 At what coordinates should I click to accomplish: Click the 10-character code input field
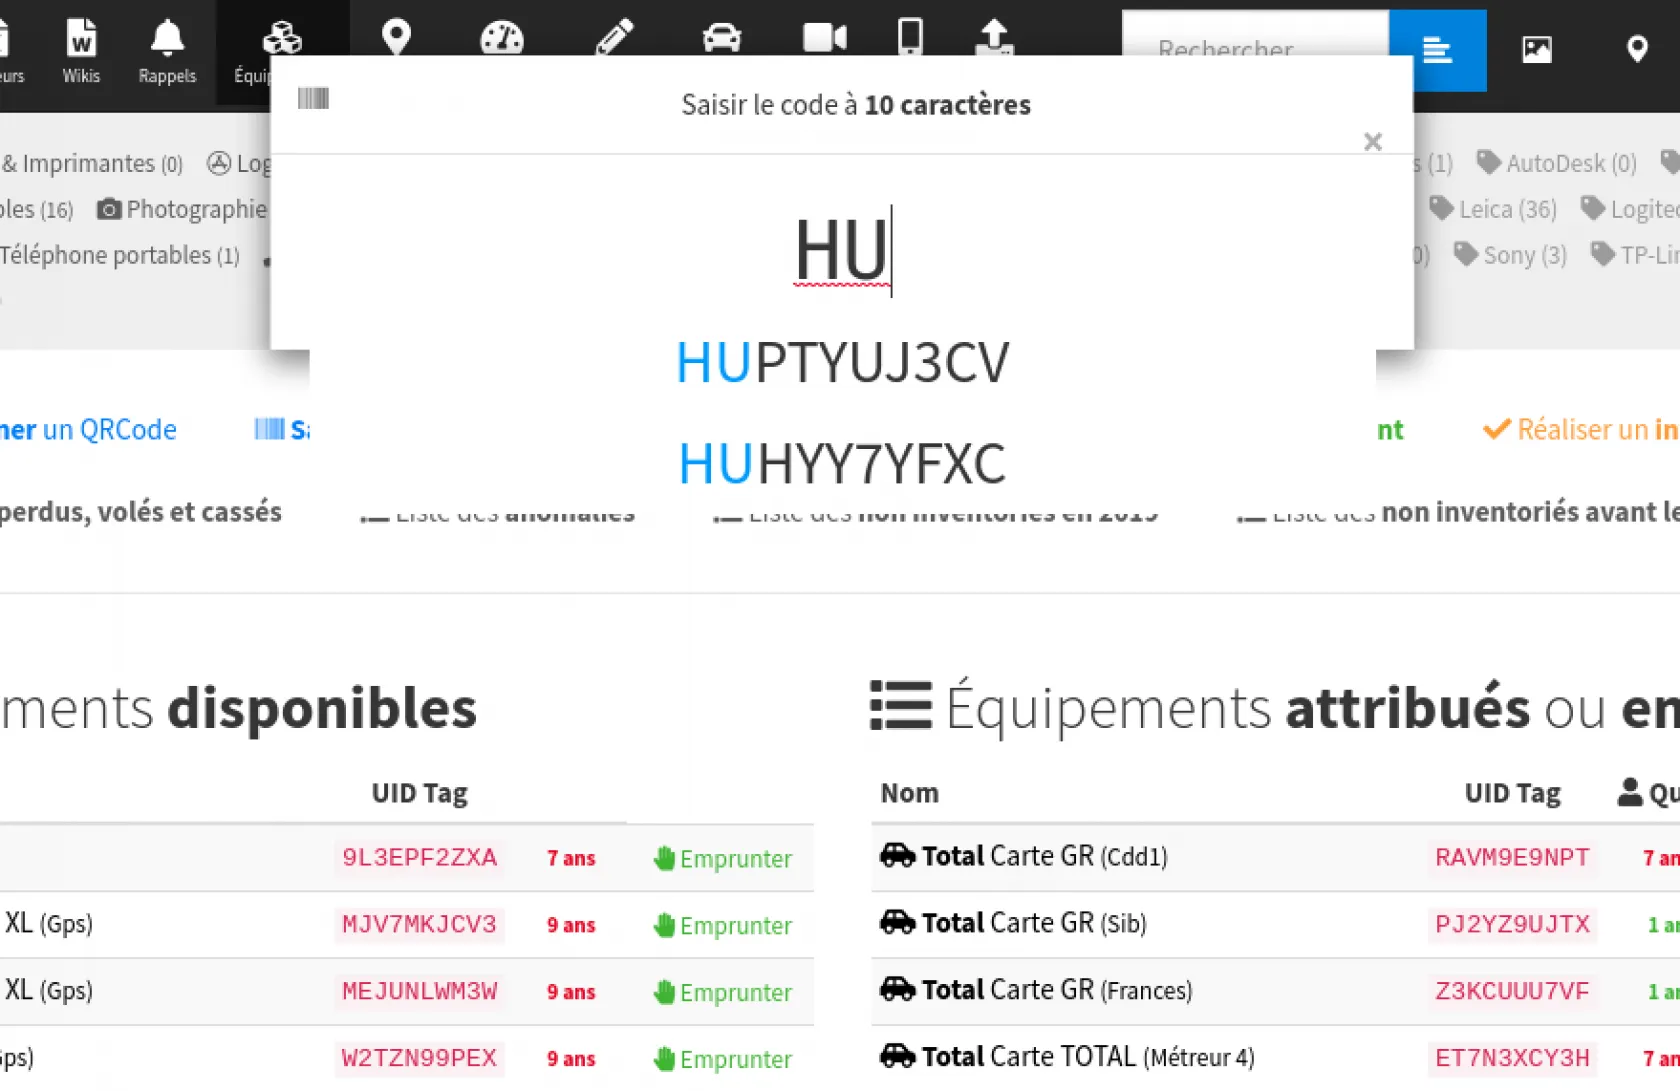[x=842, y=250]
